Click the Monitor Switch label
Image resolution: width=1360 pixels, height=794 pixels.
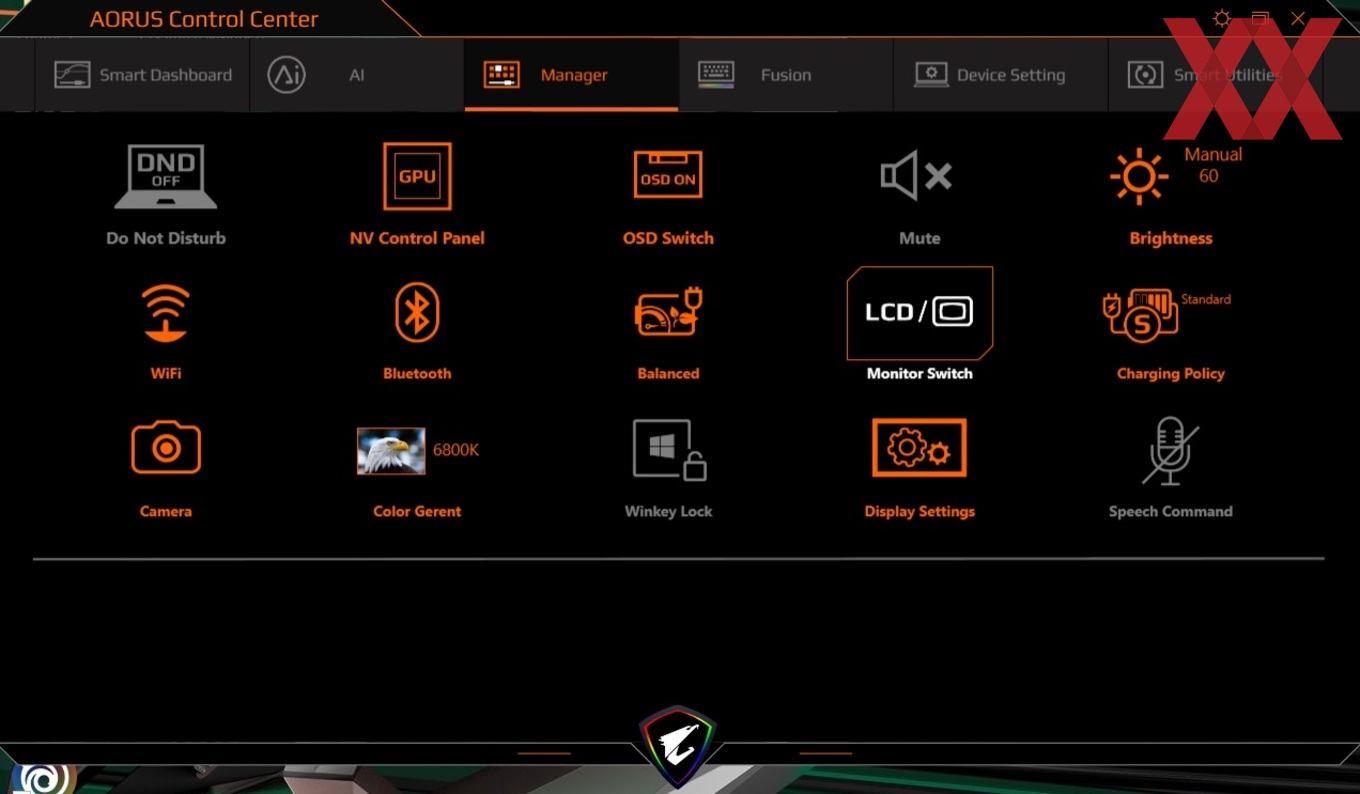(920, 373)
